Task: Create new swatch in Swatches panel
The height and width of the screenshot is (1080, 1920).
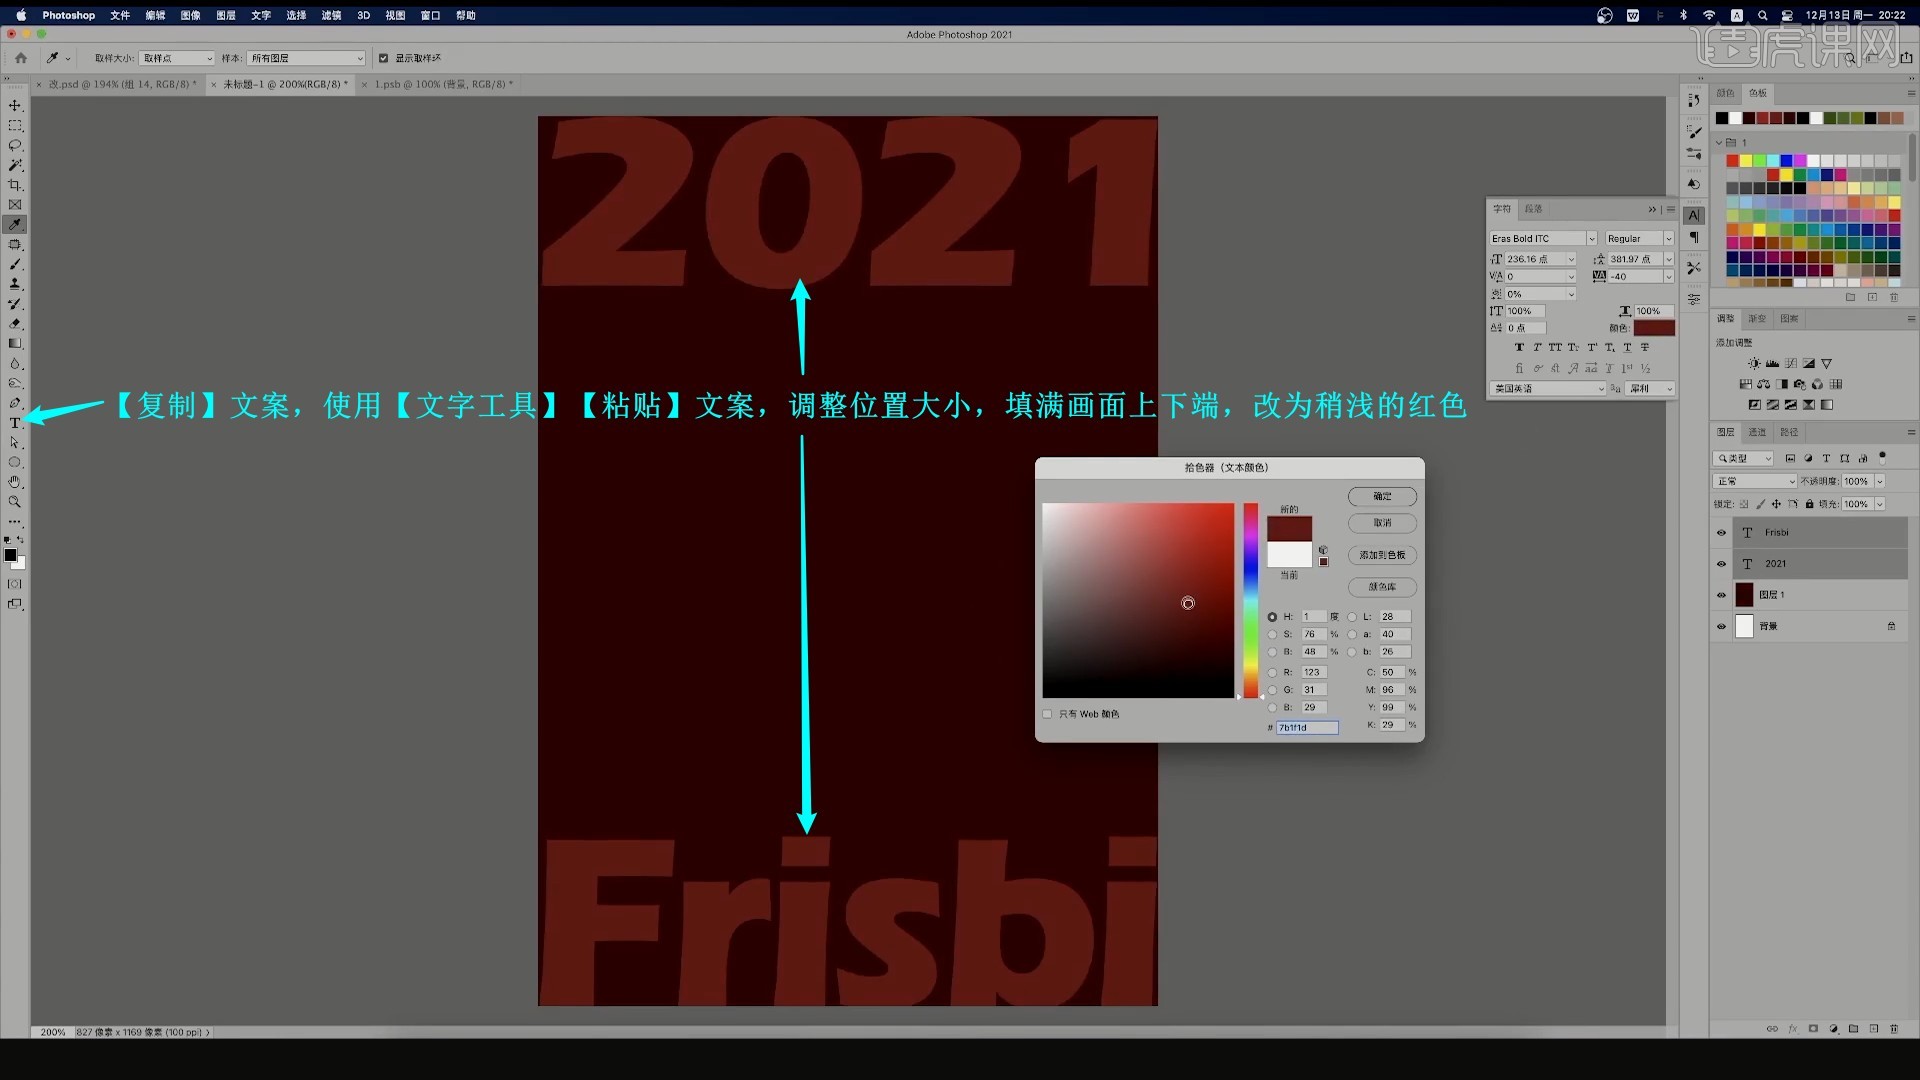Action: [1872, 297]
